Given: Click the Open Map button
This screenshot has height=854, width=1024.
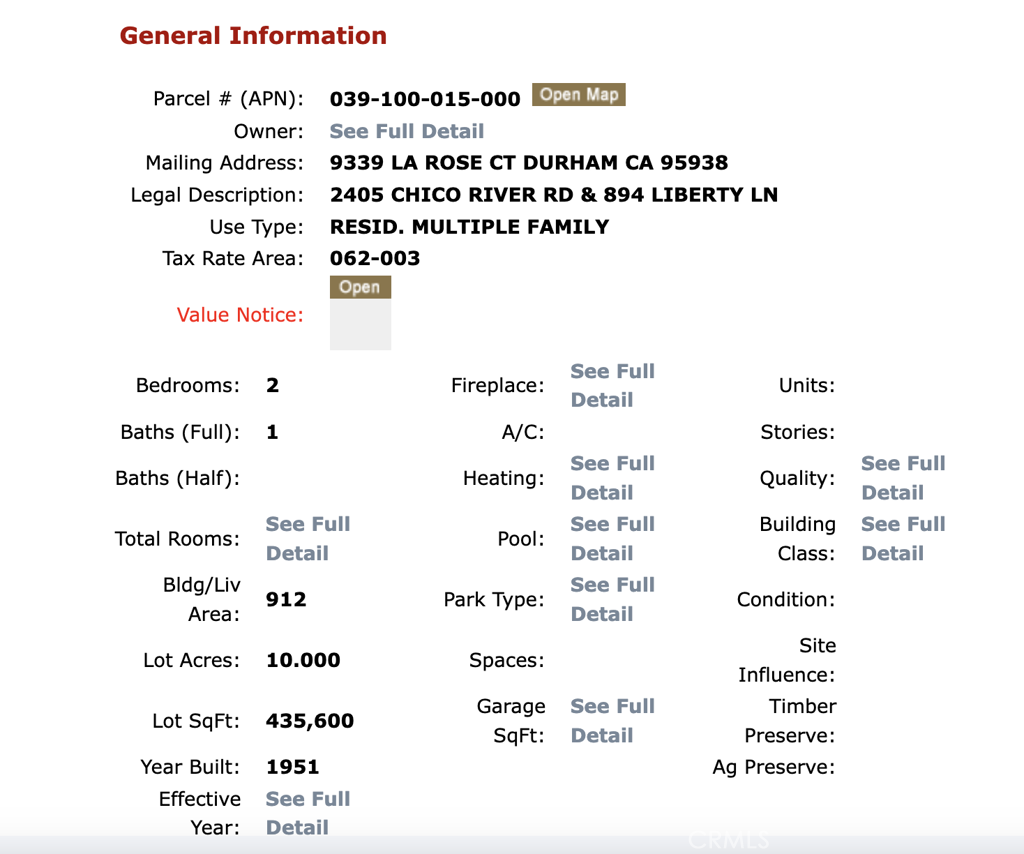Looking at the screenshot, I should [x=578, y=95].
